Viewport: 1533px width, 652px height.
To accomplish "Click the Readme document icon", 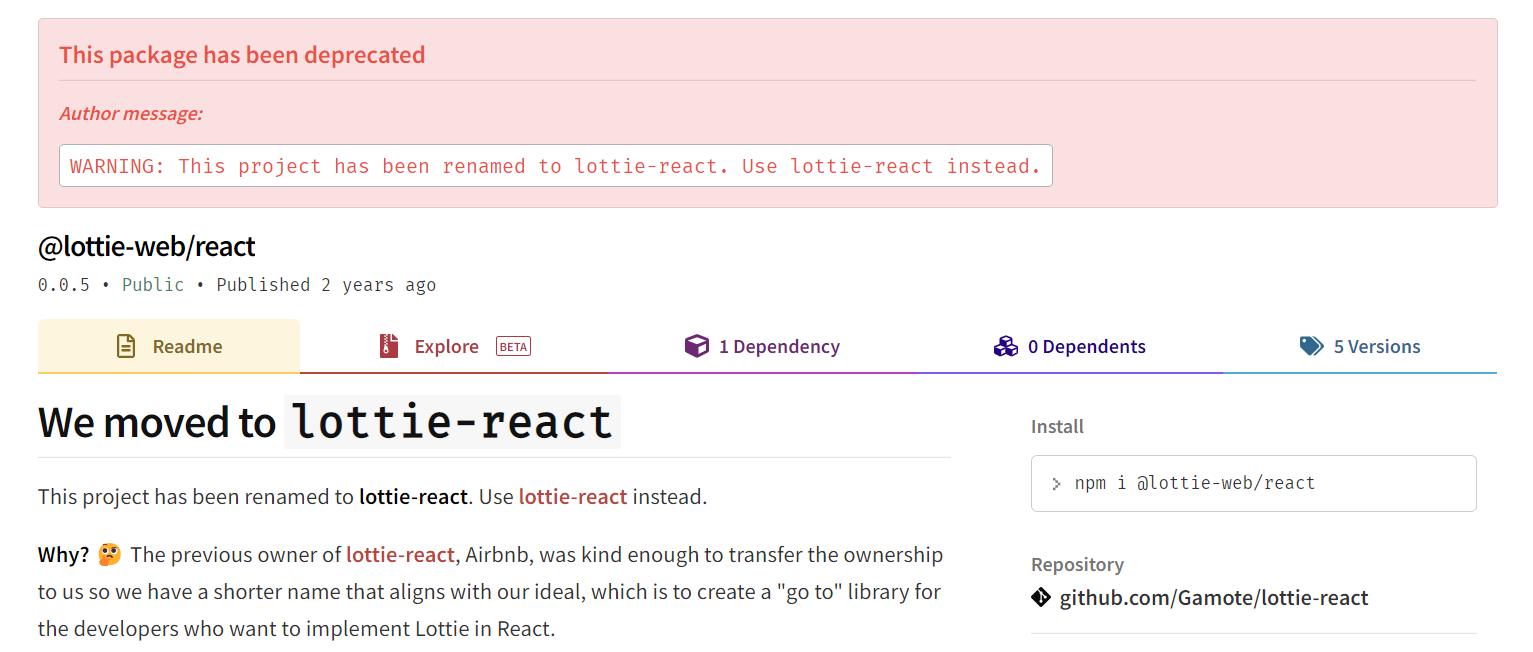I will point(126,346).
